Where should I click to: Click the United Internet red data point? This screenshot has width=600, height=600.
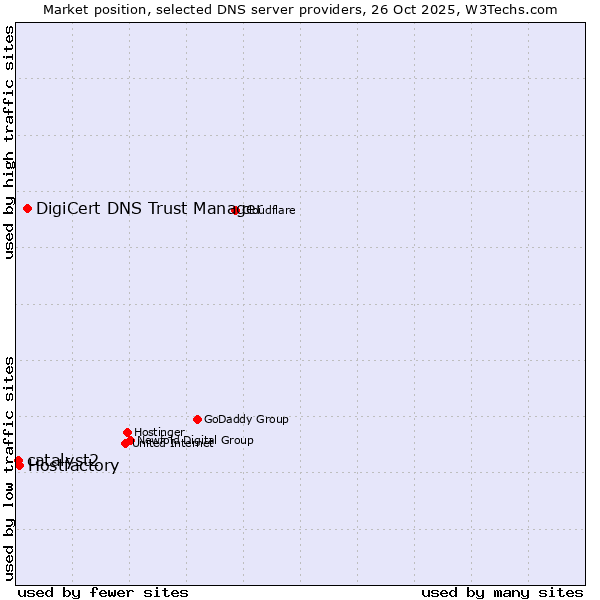(125, 443)
